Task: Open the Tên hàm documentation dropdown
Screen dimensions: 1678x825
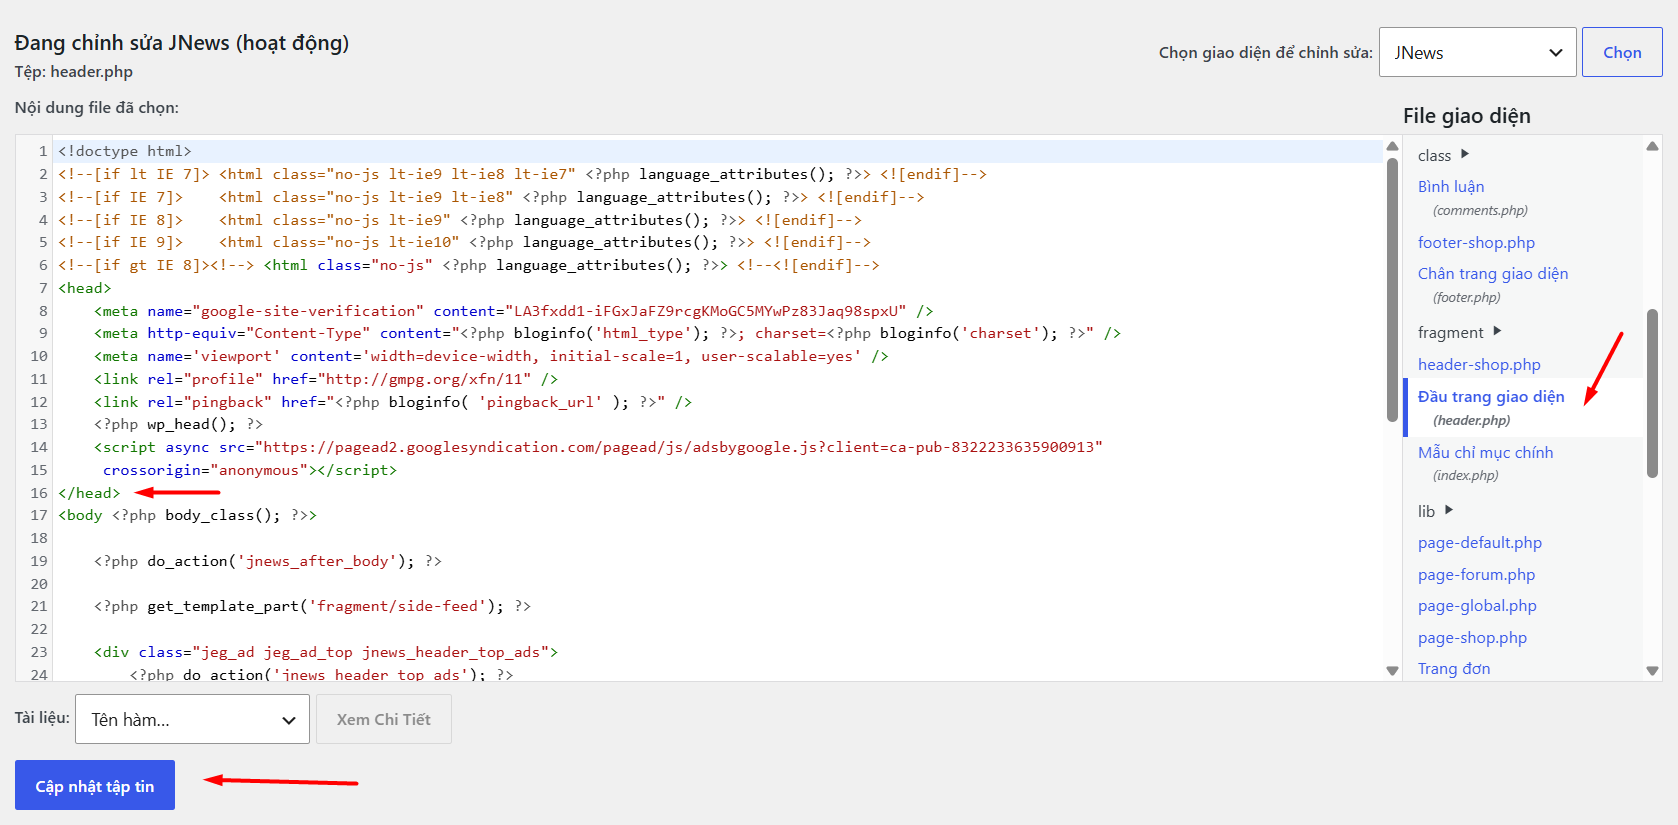Action: click(192, 719)
